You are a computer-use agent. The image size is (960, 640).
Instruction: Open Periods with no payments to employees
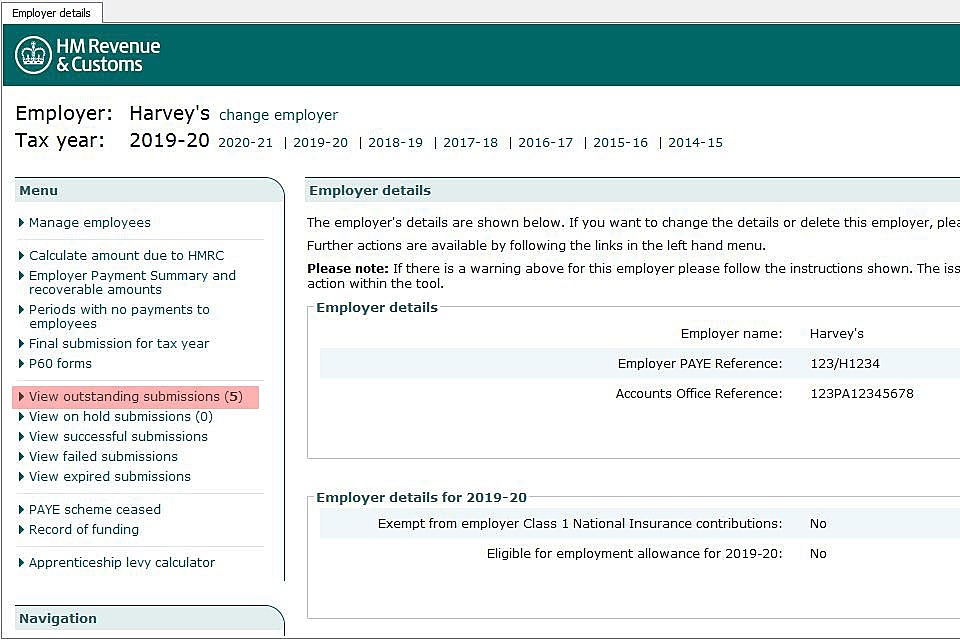click(118, 317)
